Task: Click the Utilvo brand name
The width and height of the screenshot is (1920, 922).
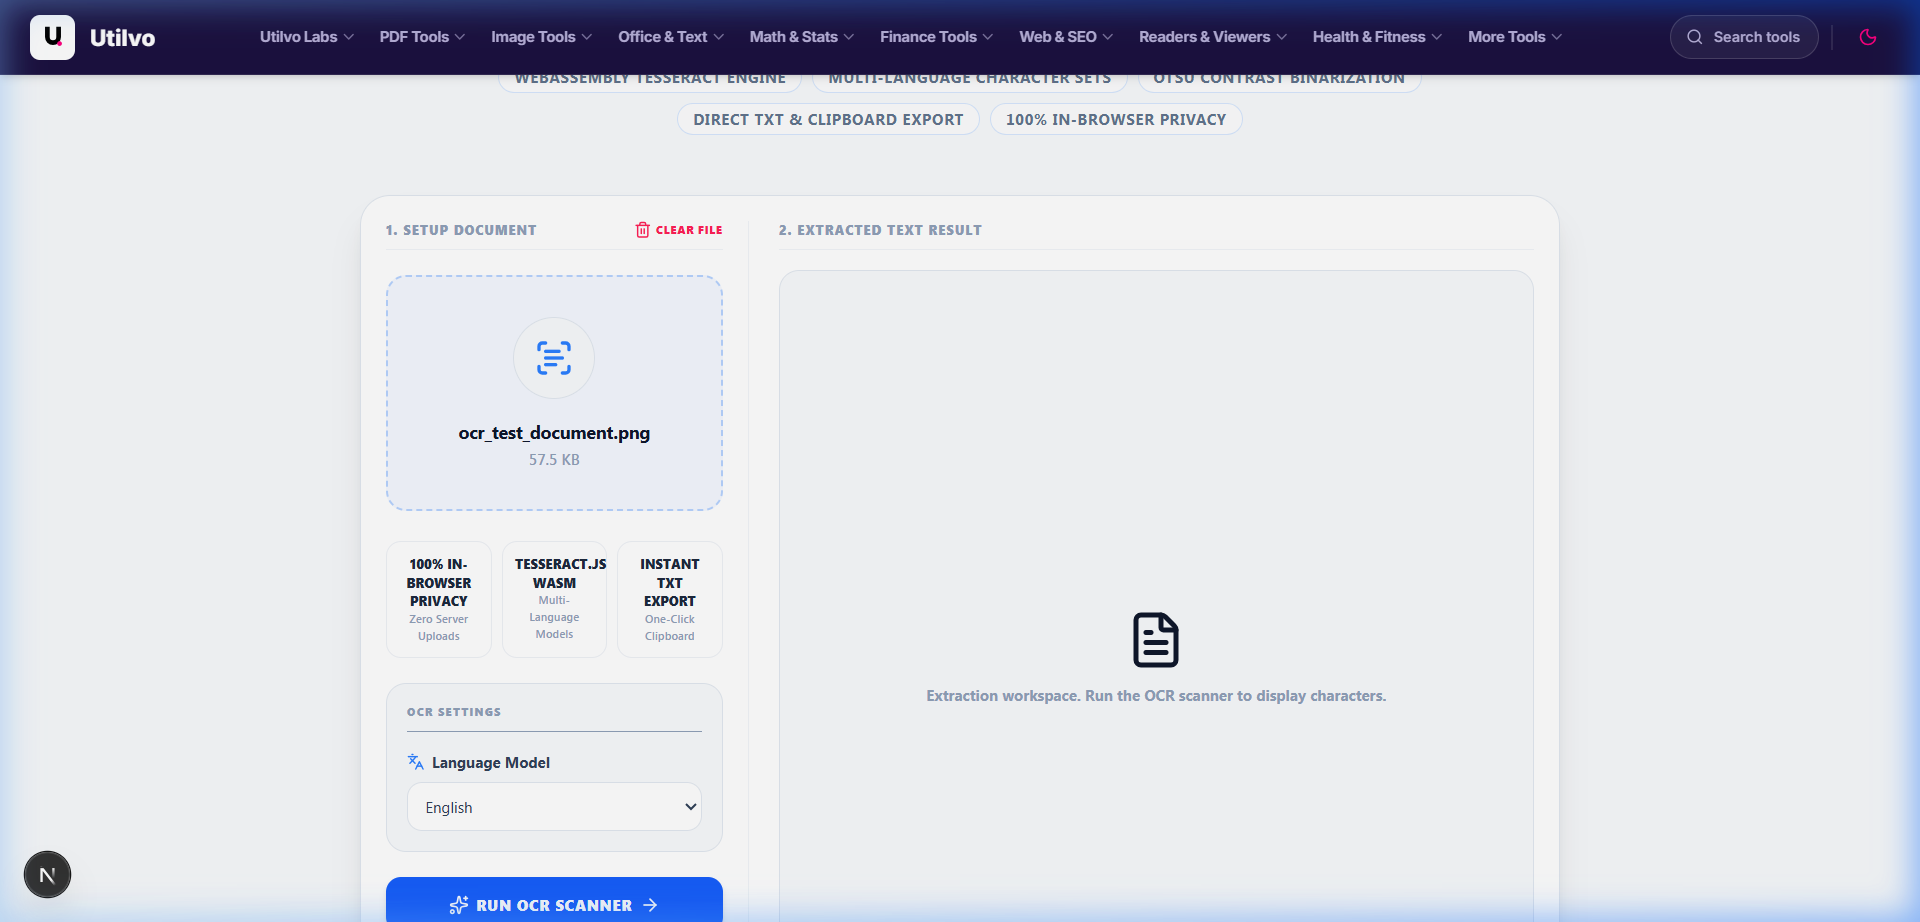Action: [x=122, y=38]
